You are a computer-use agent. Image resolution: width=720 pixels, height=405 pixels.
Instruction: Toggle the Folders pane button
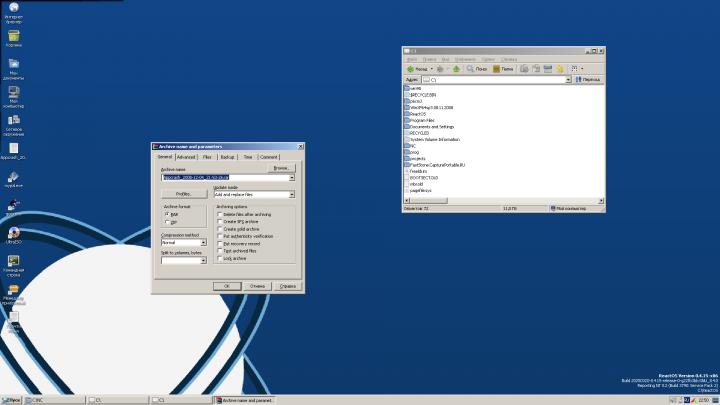(503, 69)
